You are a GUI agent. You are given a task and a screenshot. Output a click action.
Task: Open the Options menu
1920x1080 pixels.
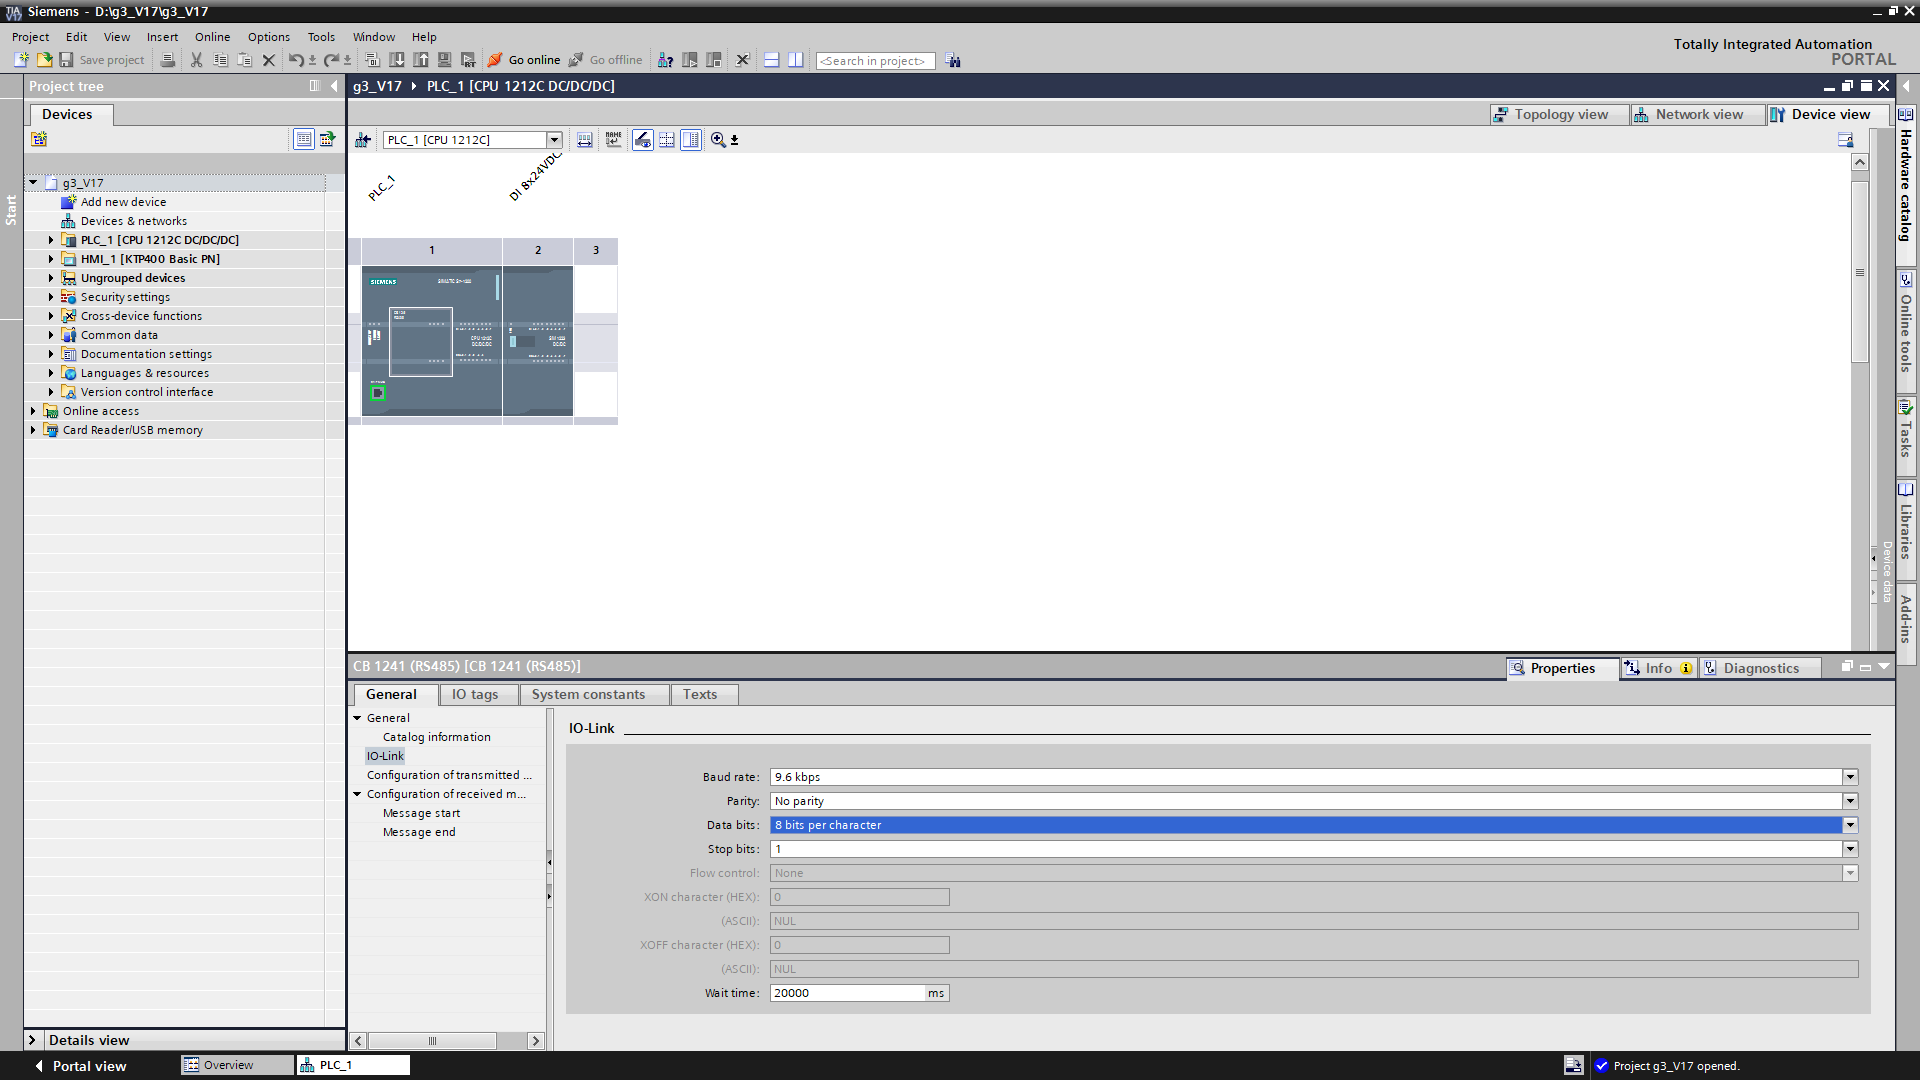tap(269, 37)
